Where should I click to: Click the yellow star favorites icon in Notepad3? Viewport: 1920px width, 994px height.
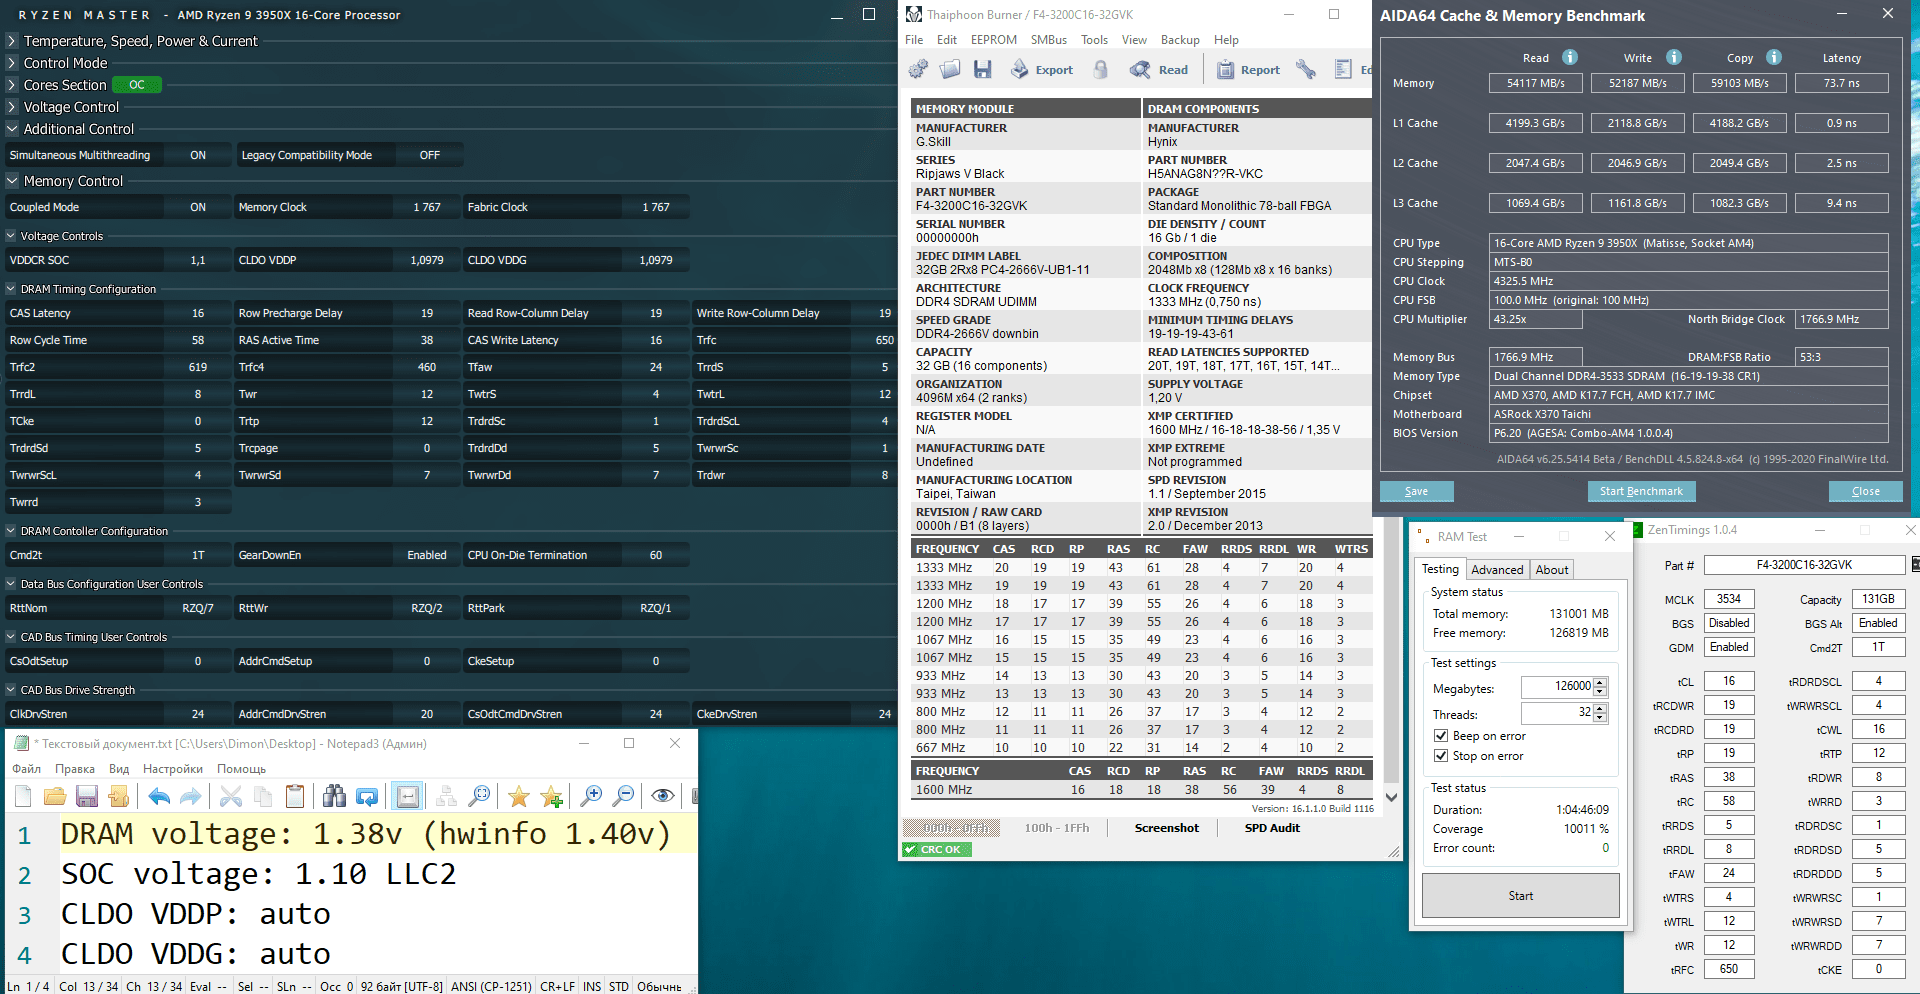pos(519,796)
